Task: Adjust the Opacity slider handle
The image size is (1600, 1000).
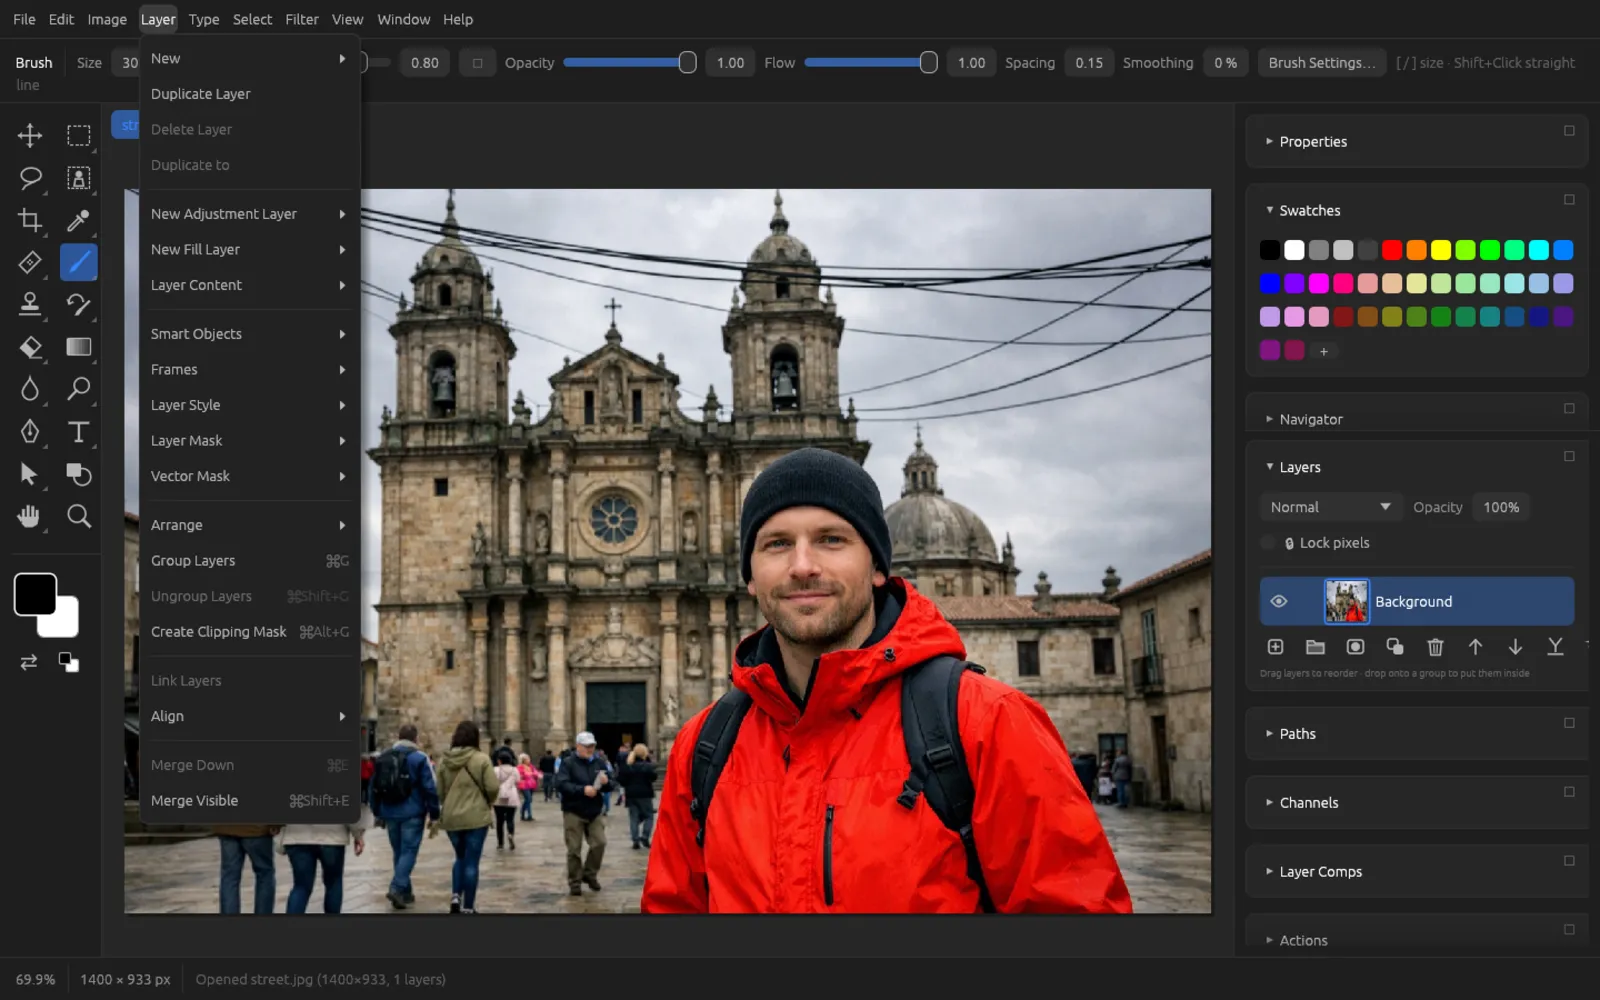Action: tap(688, 63)
